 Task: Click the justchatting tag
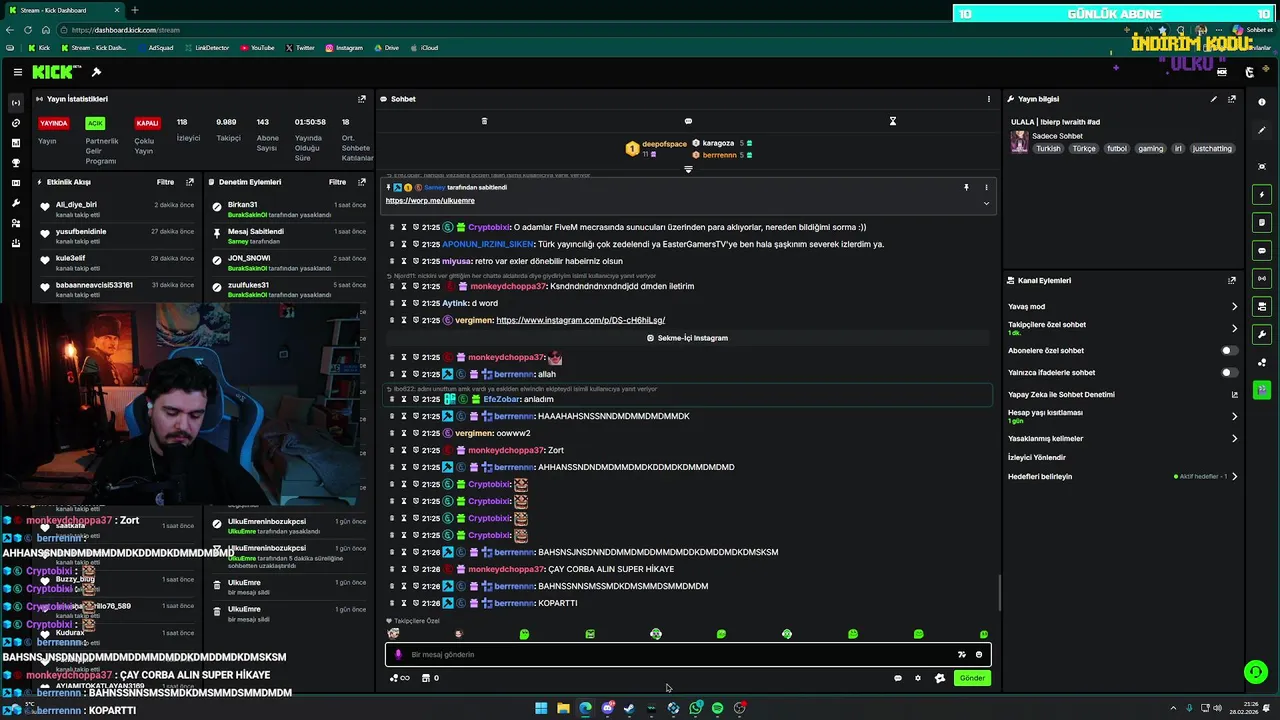pos(1212,149)
